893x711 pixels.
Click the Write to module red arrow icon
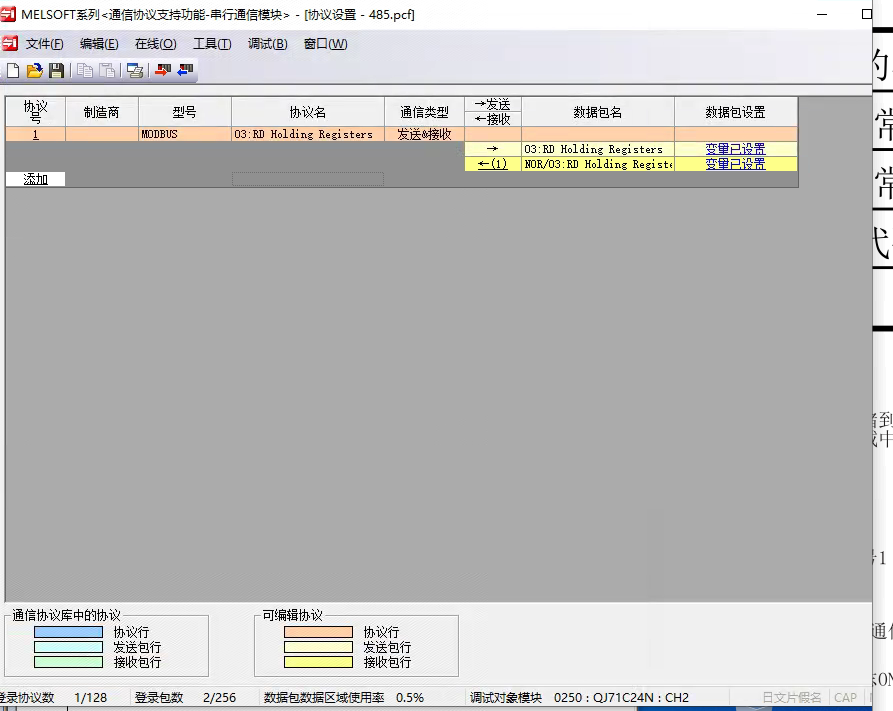(x=162, y=70)
